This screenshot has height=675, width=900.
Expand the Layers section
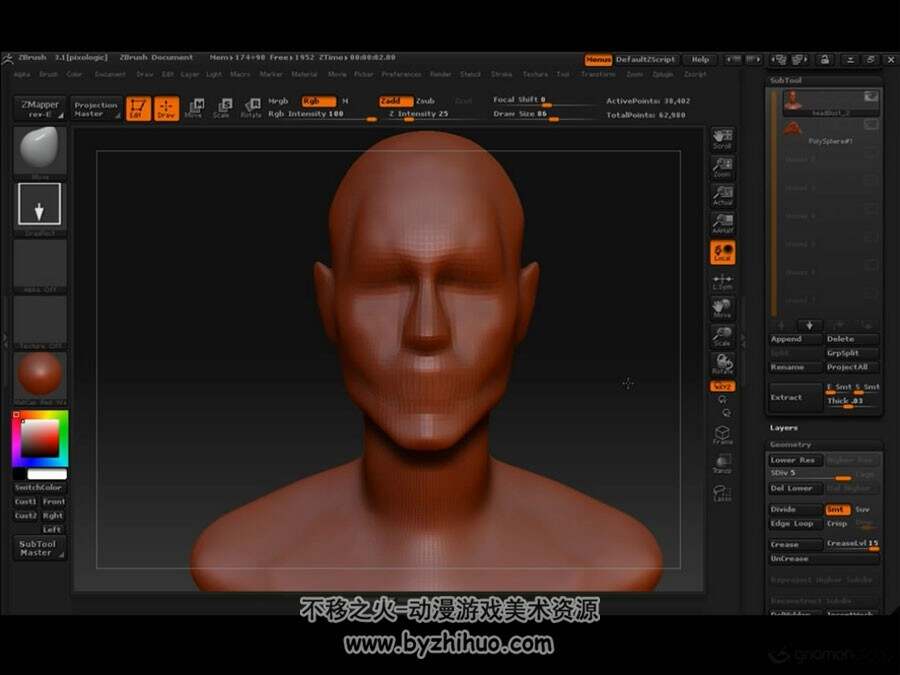point(783,428)
